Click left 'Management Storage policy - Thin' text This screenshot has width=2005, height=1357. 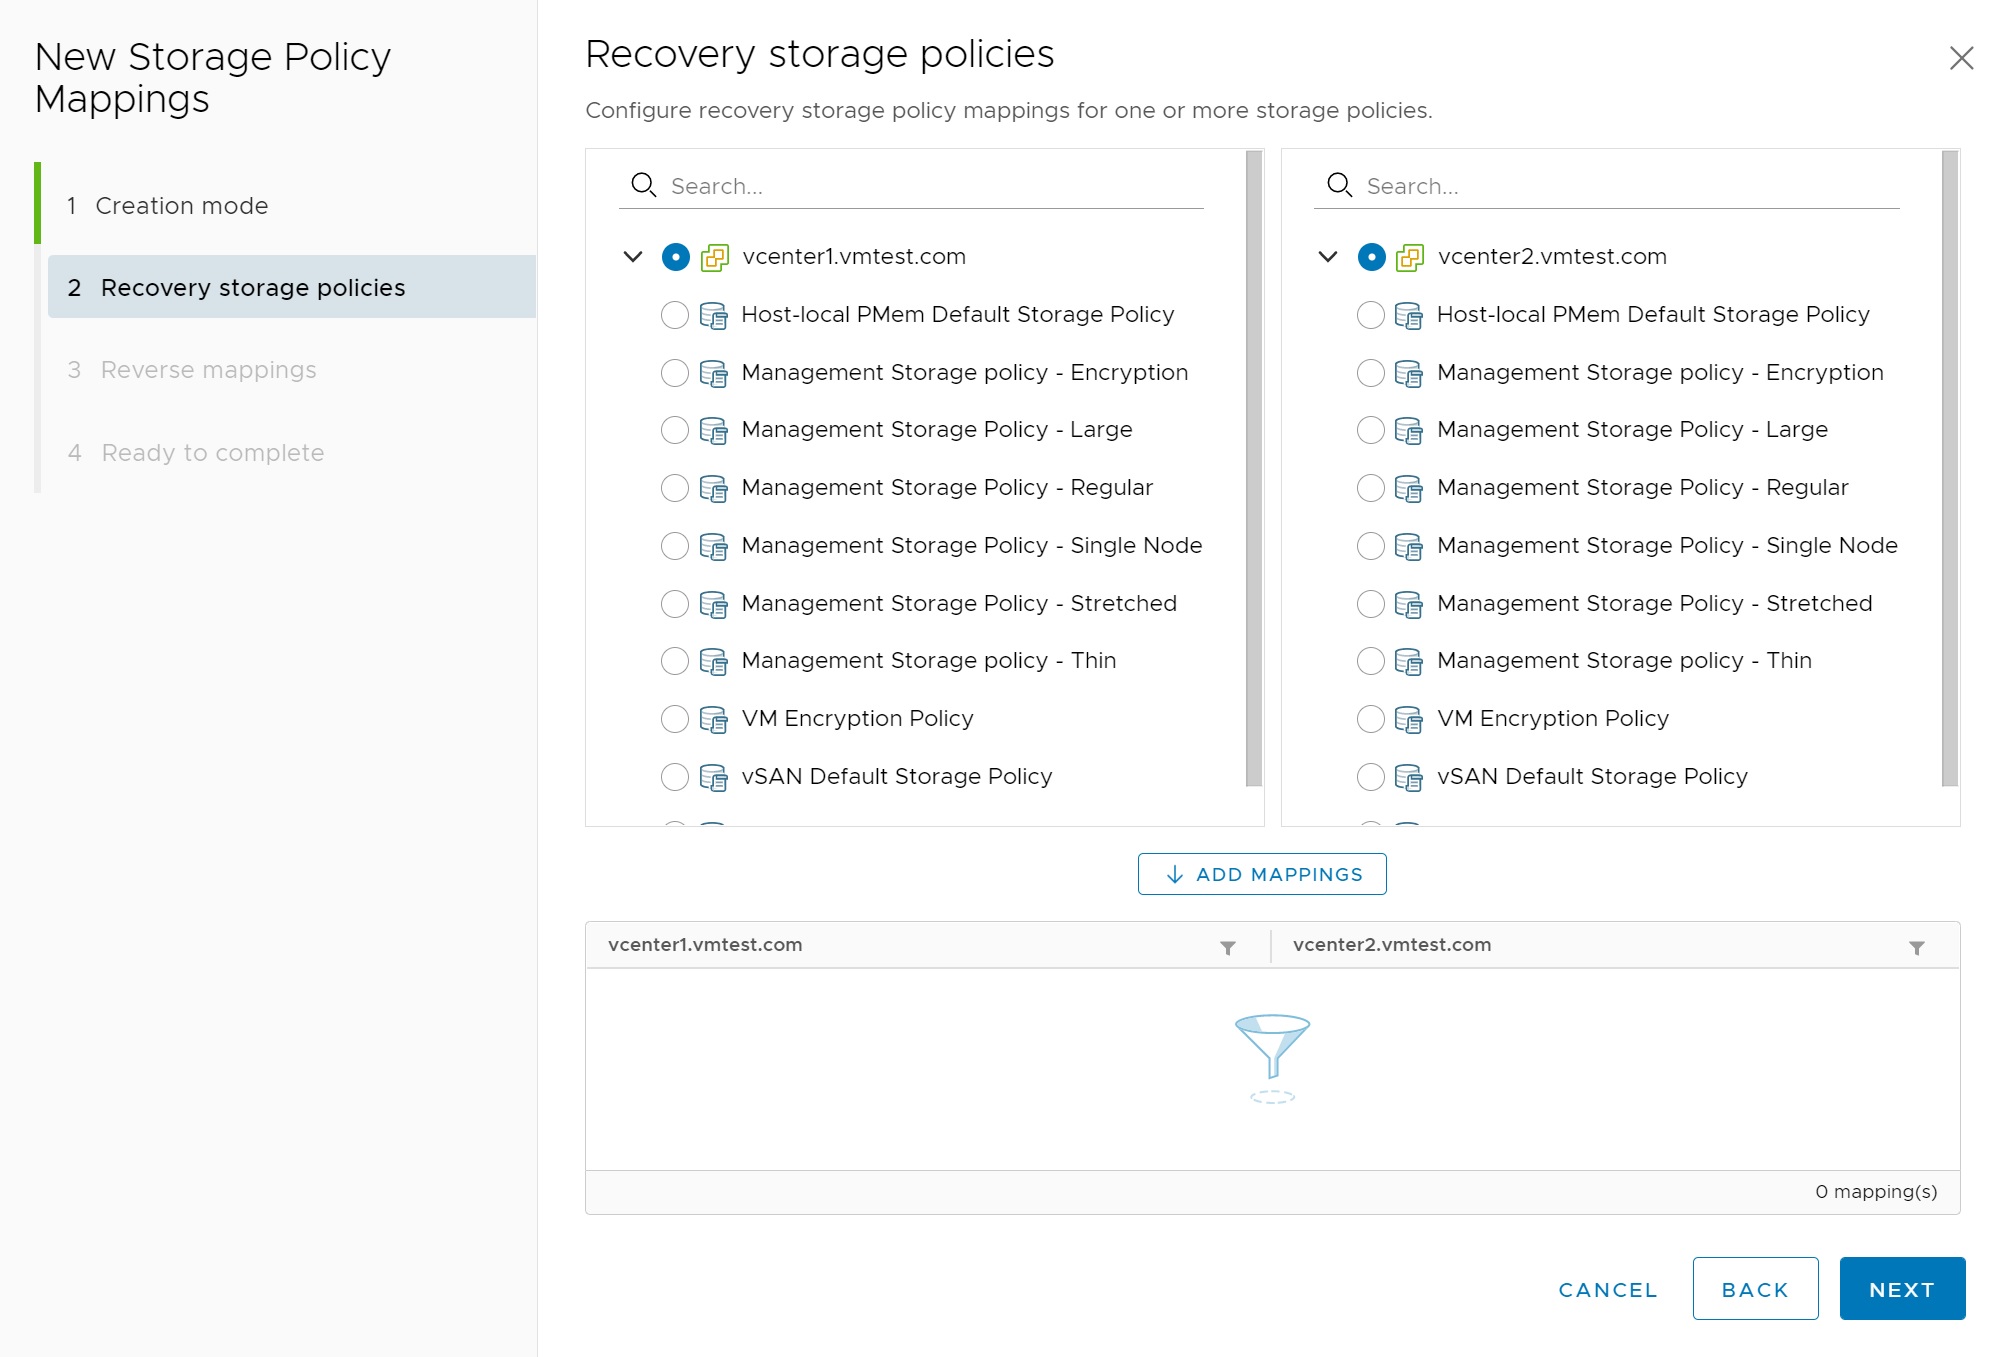[x=929, y=661]
